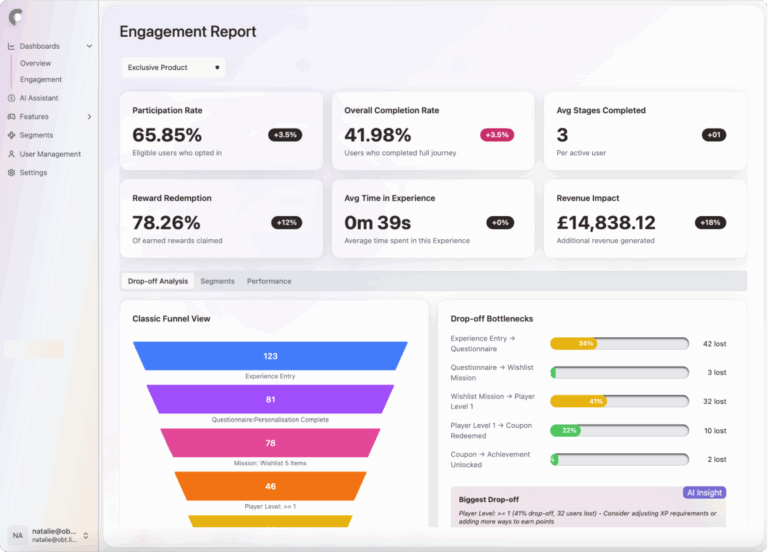Go to the Overview dashboard link
This screenshot has height=552, width=768.
tap(36, 63)
